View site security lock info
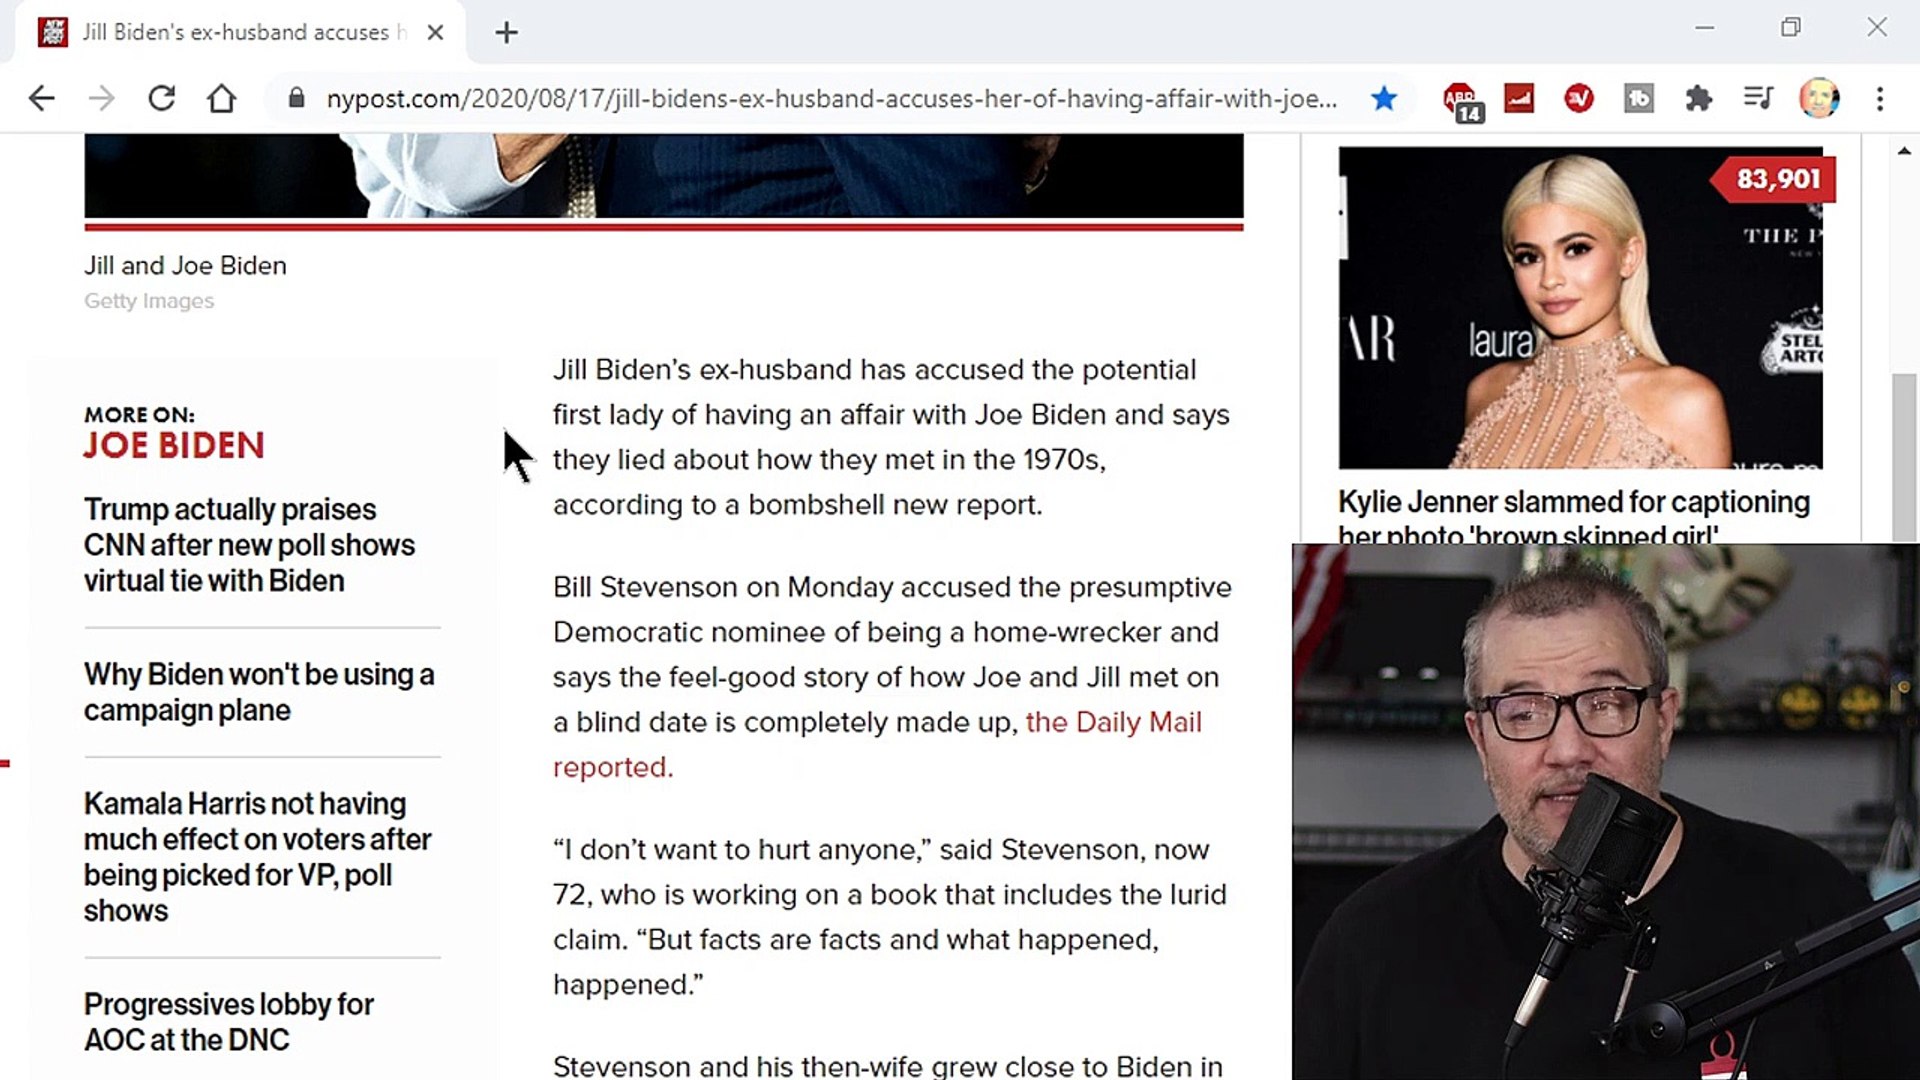1920x1080 pixels. tap(296, 98)
